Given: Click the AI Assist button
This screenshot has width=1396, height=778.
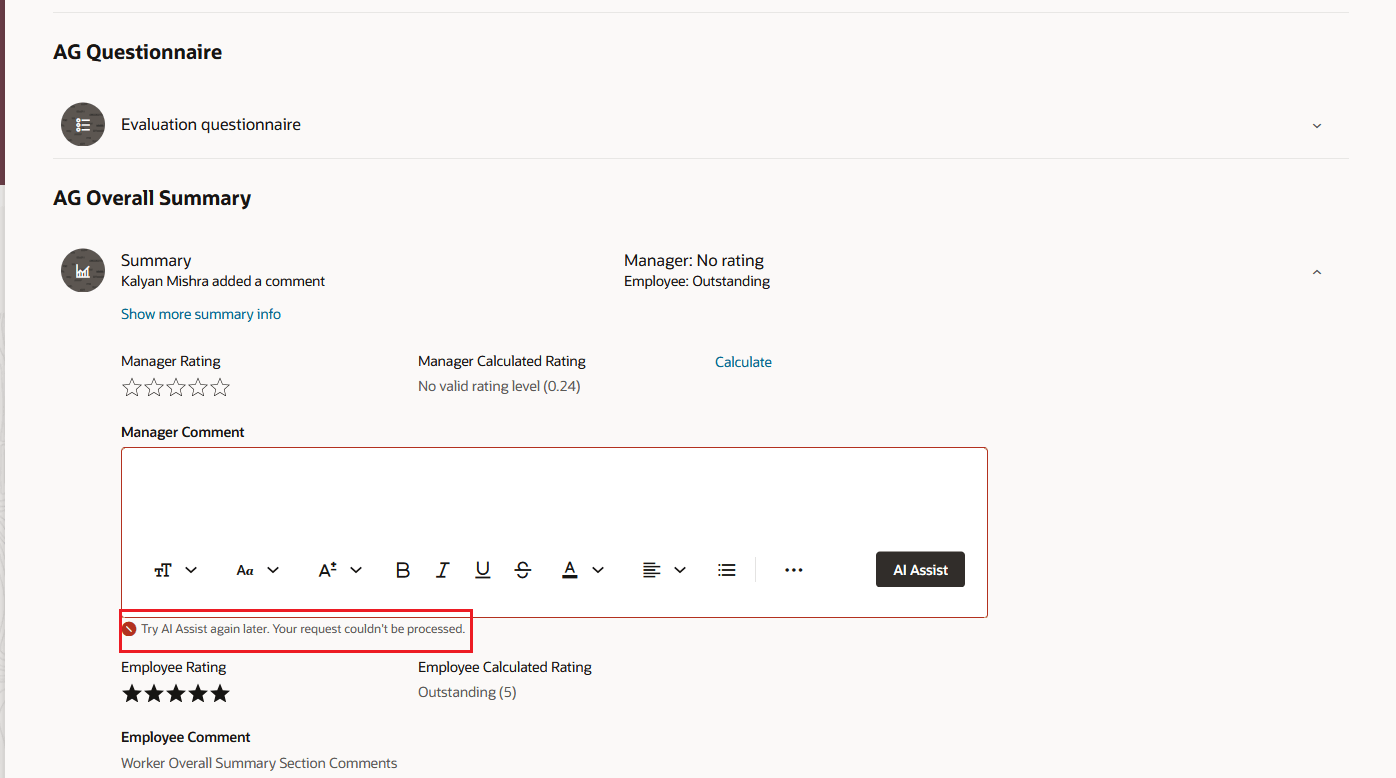Looking at the screenshot, I should [920, 569].
